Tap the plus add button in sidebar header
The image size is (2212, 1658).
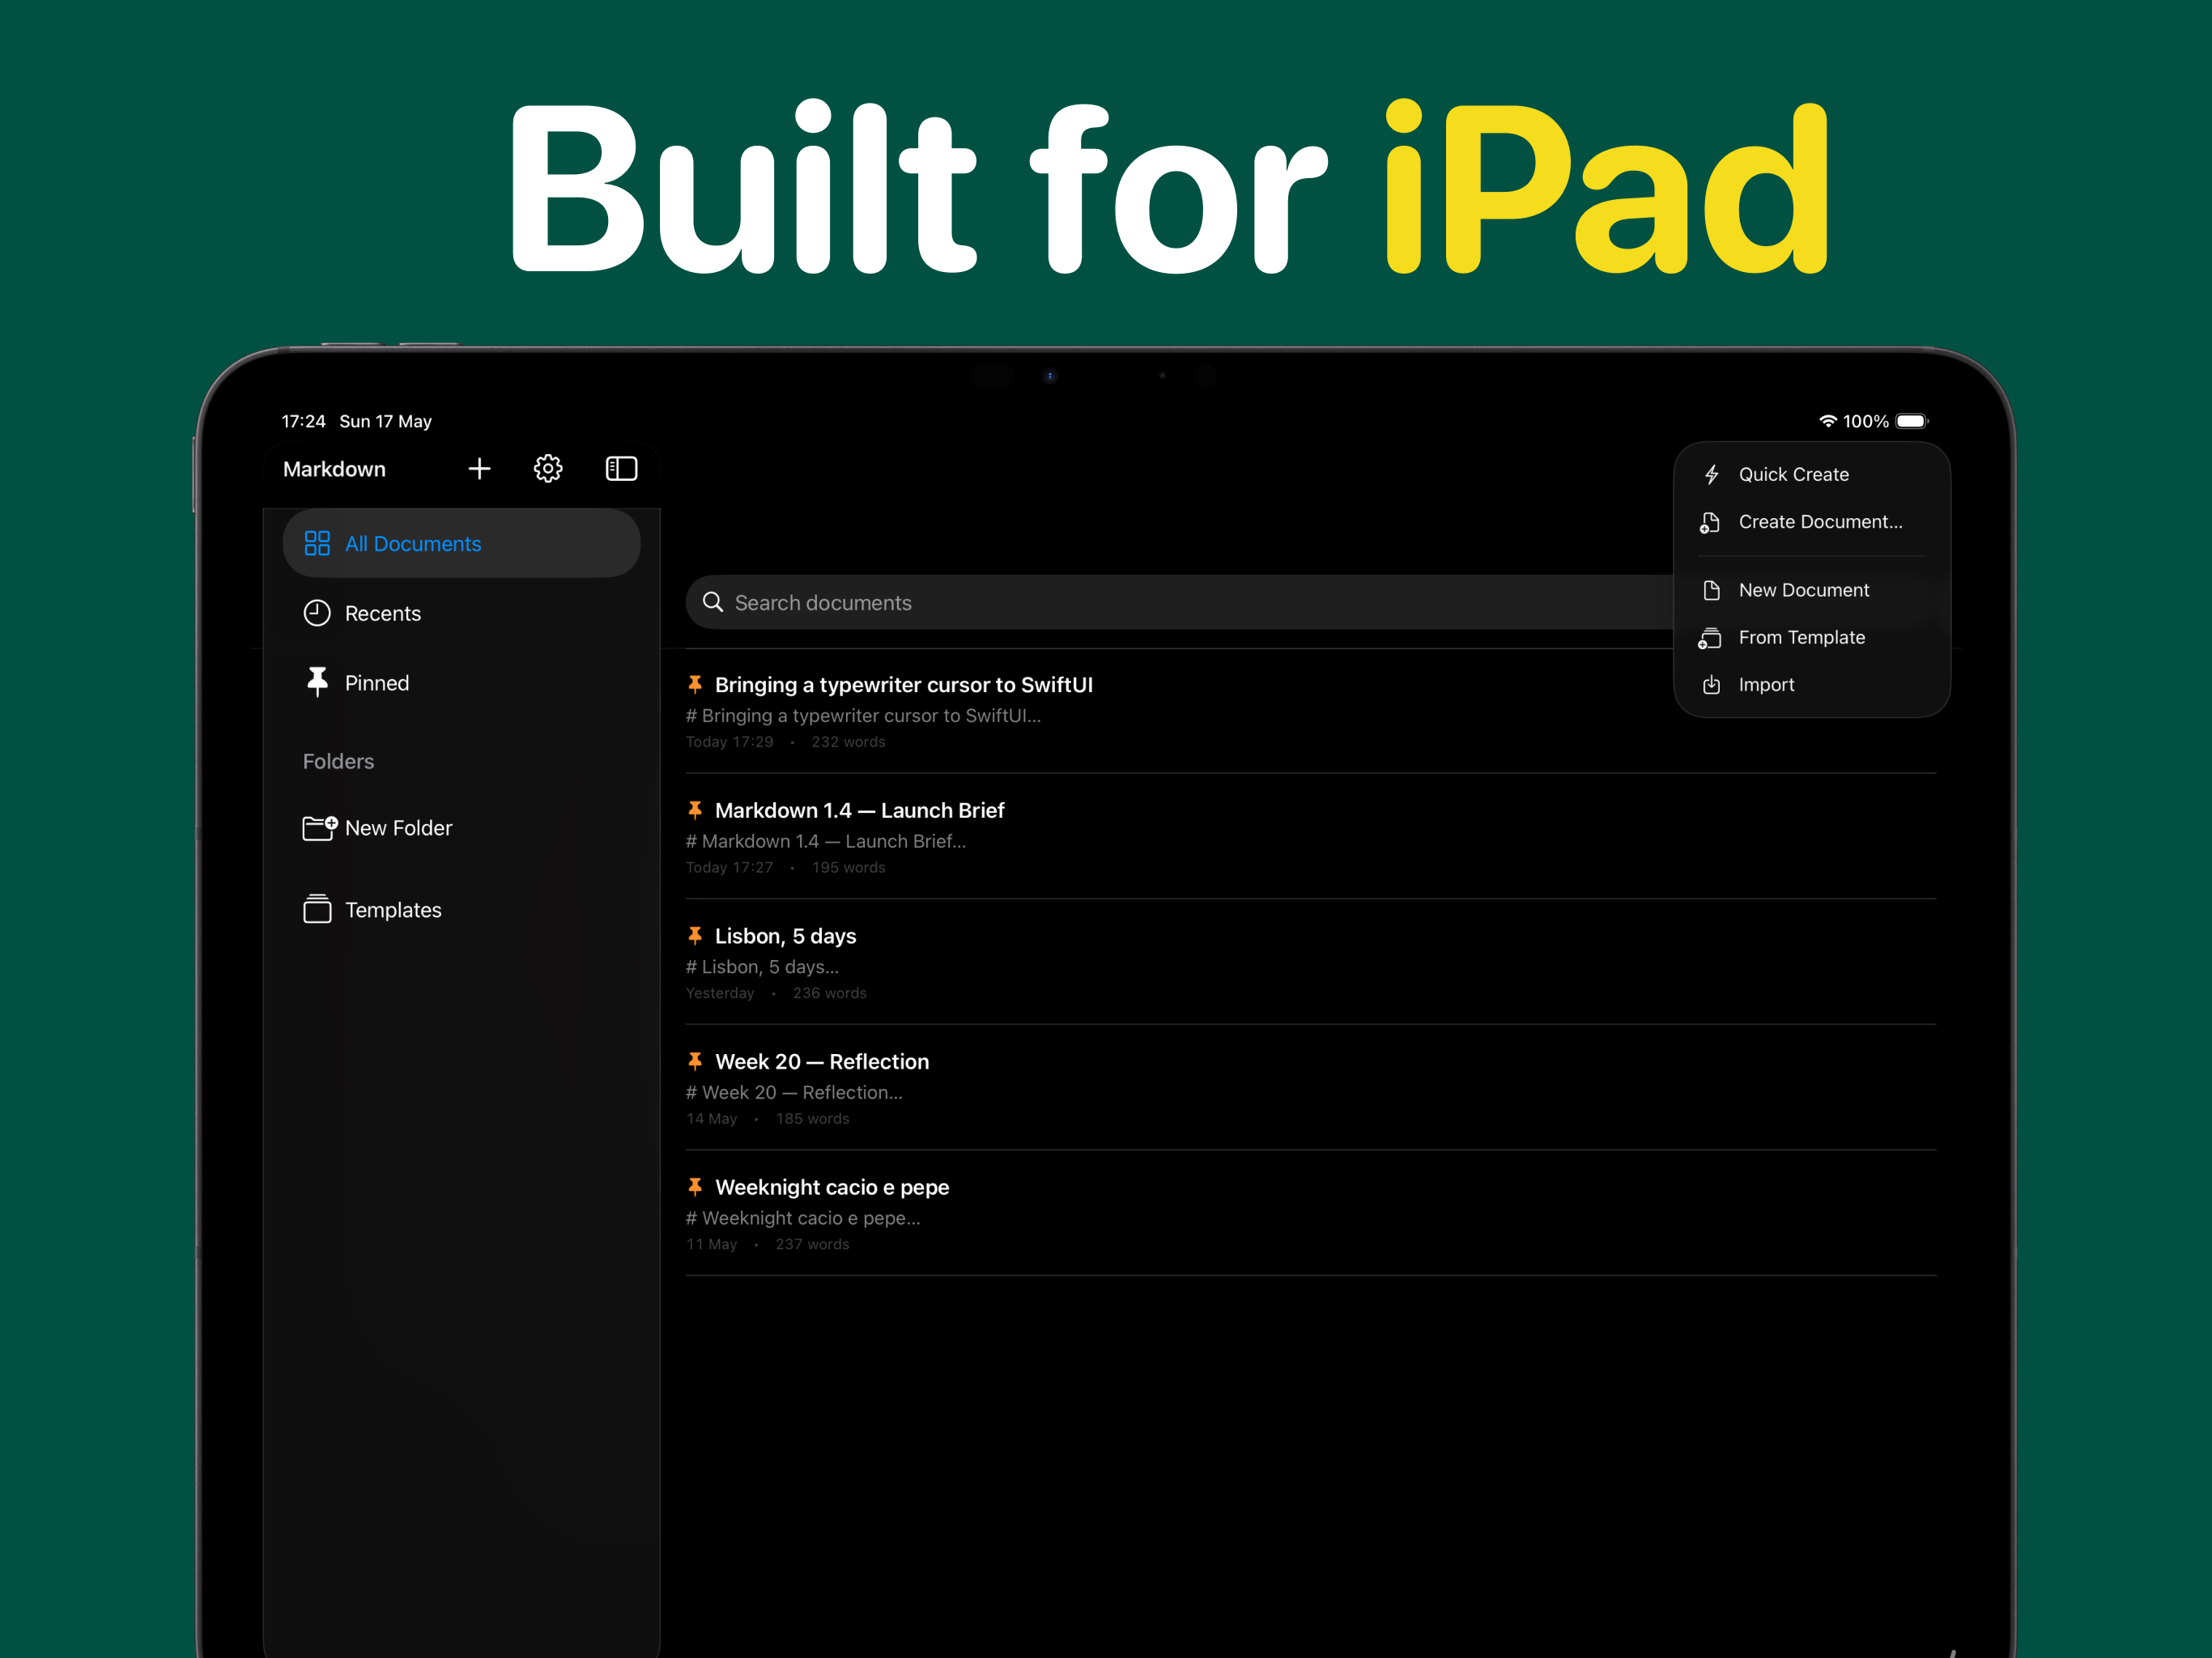[479, 469]
